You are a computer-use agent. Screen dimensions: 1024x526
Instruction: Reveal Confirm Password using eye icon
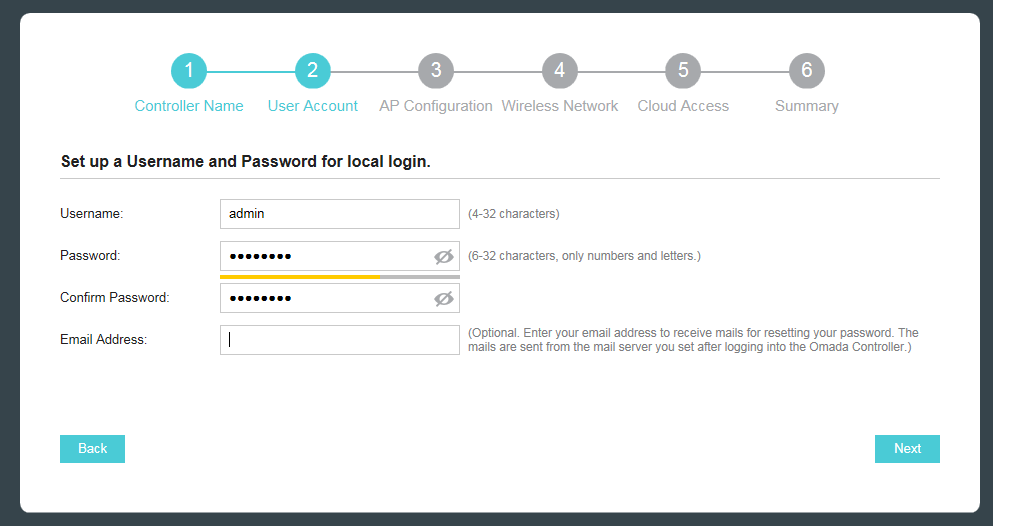[x=444, y=299]
